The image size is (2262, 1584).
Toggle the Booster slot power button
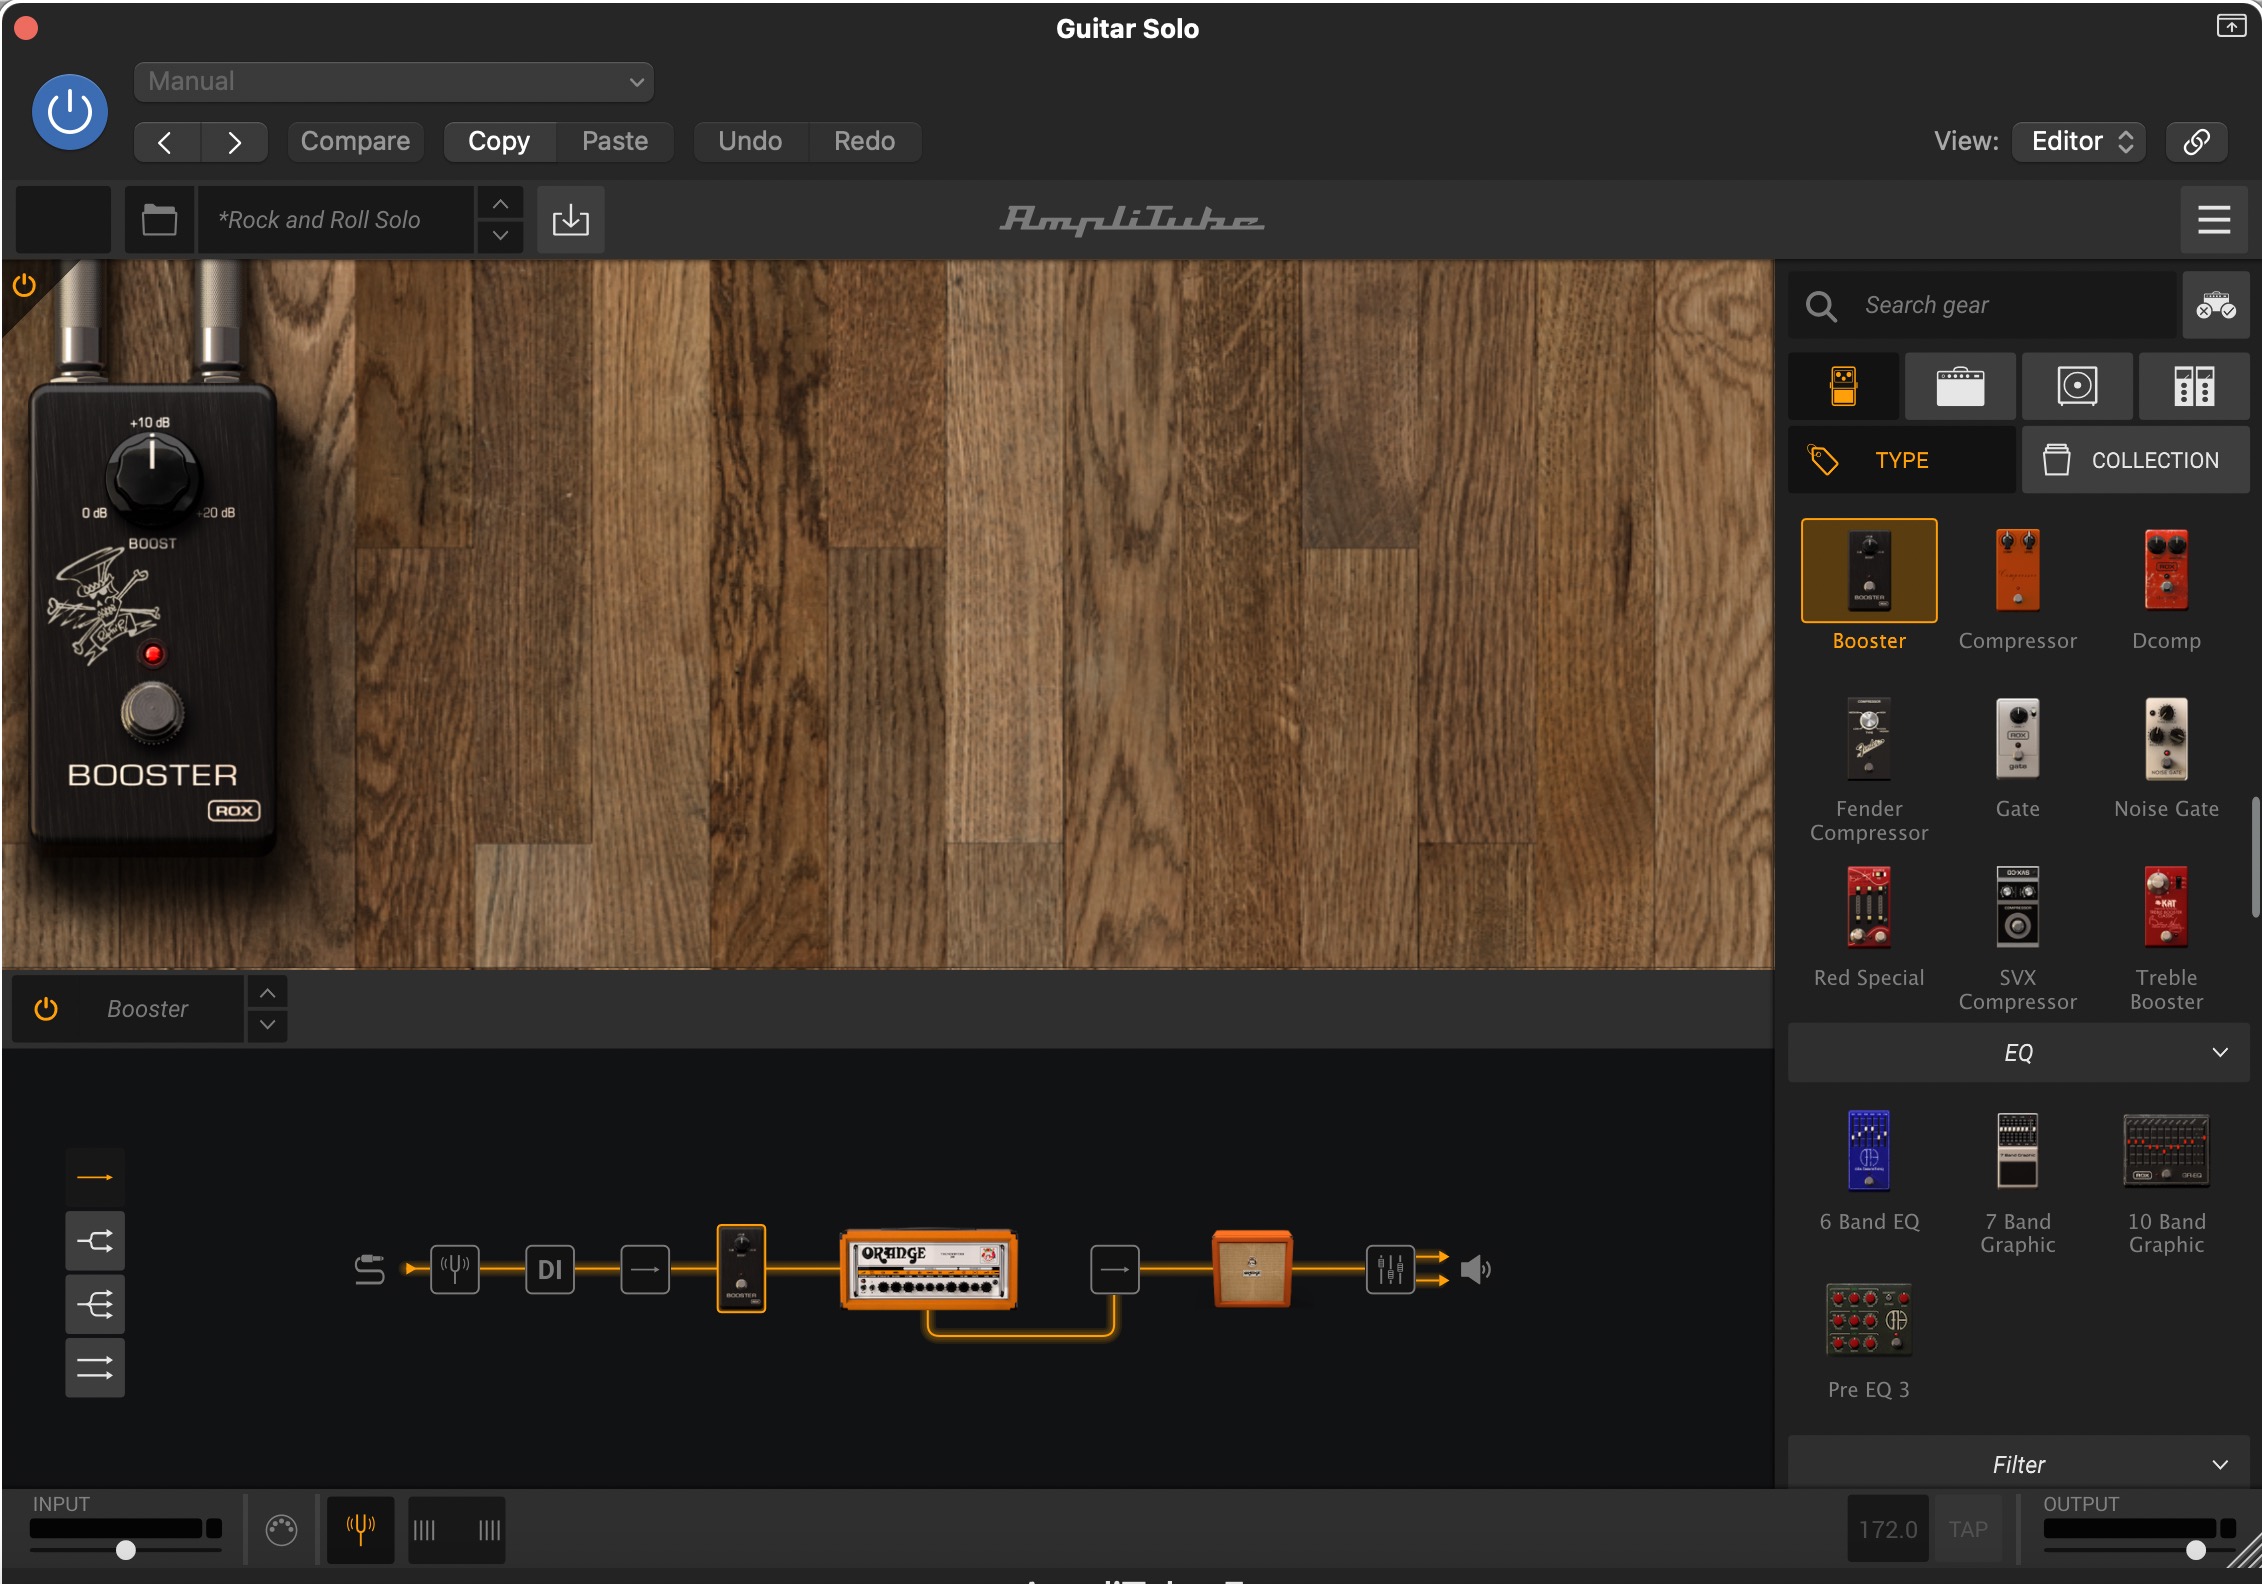[x=46, y=1009]
